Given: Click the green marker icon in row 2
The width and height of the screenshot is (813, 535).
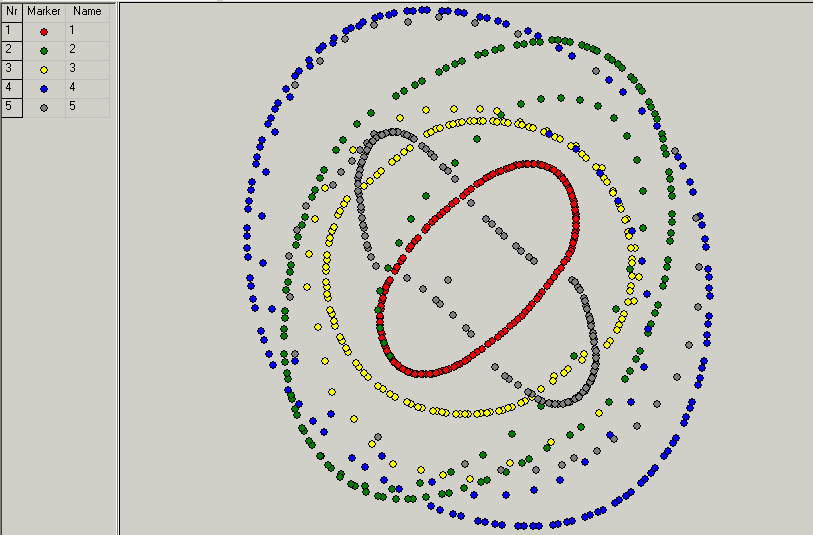Looking at the screenshot, I should point(44,50).
